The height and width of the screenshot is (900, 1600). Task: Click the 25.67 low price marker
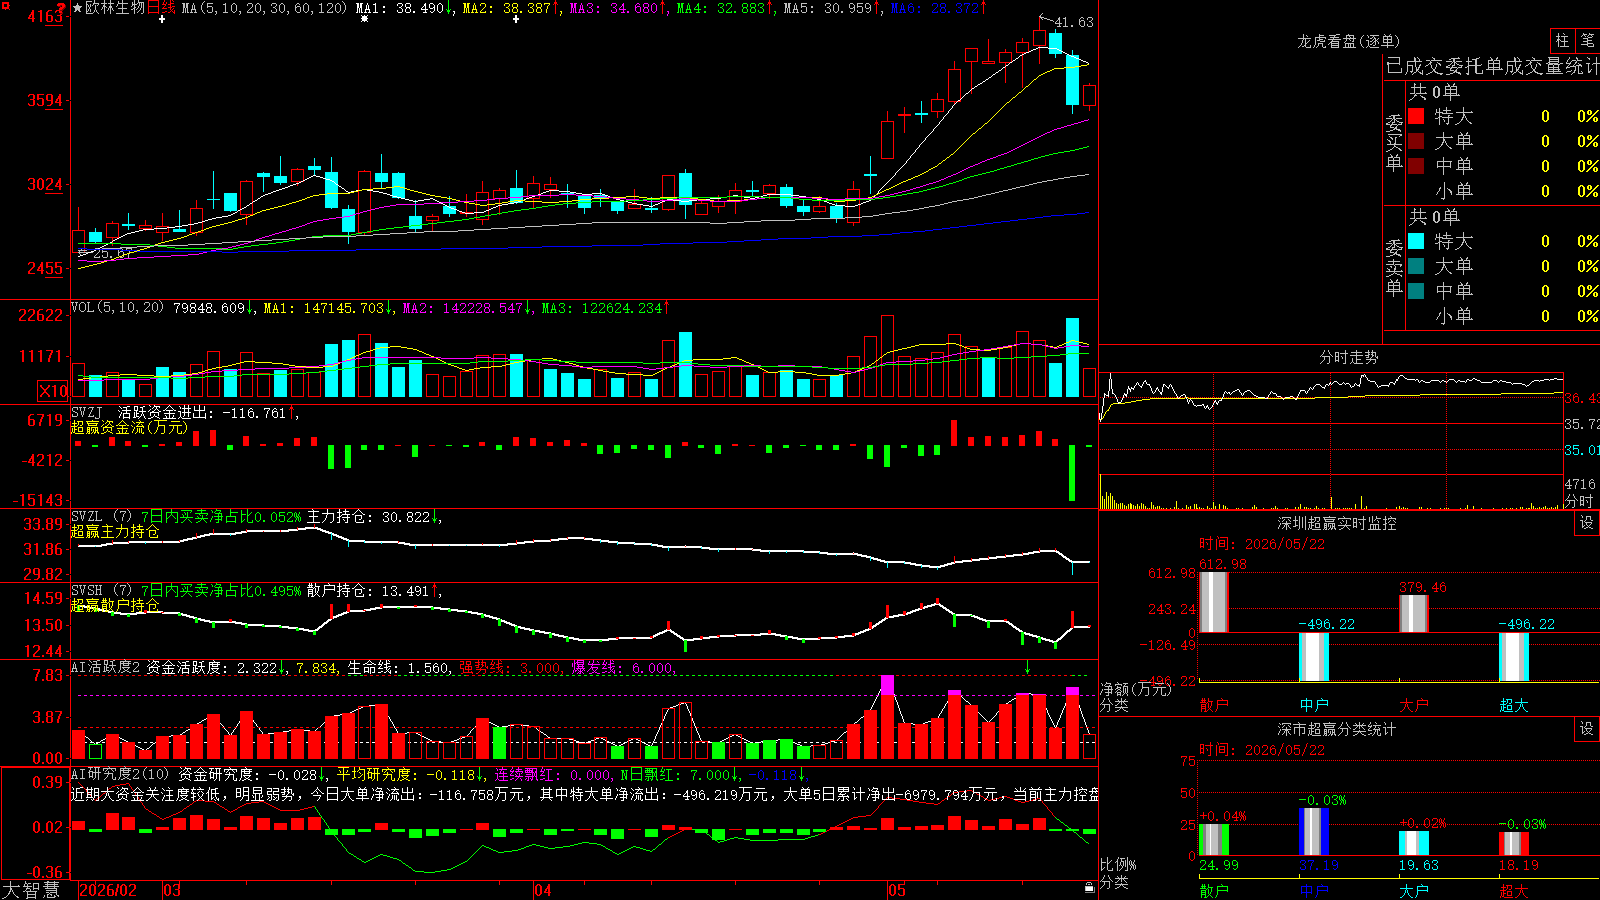(113, 253)
